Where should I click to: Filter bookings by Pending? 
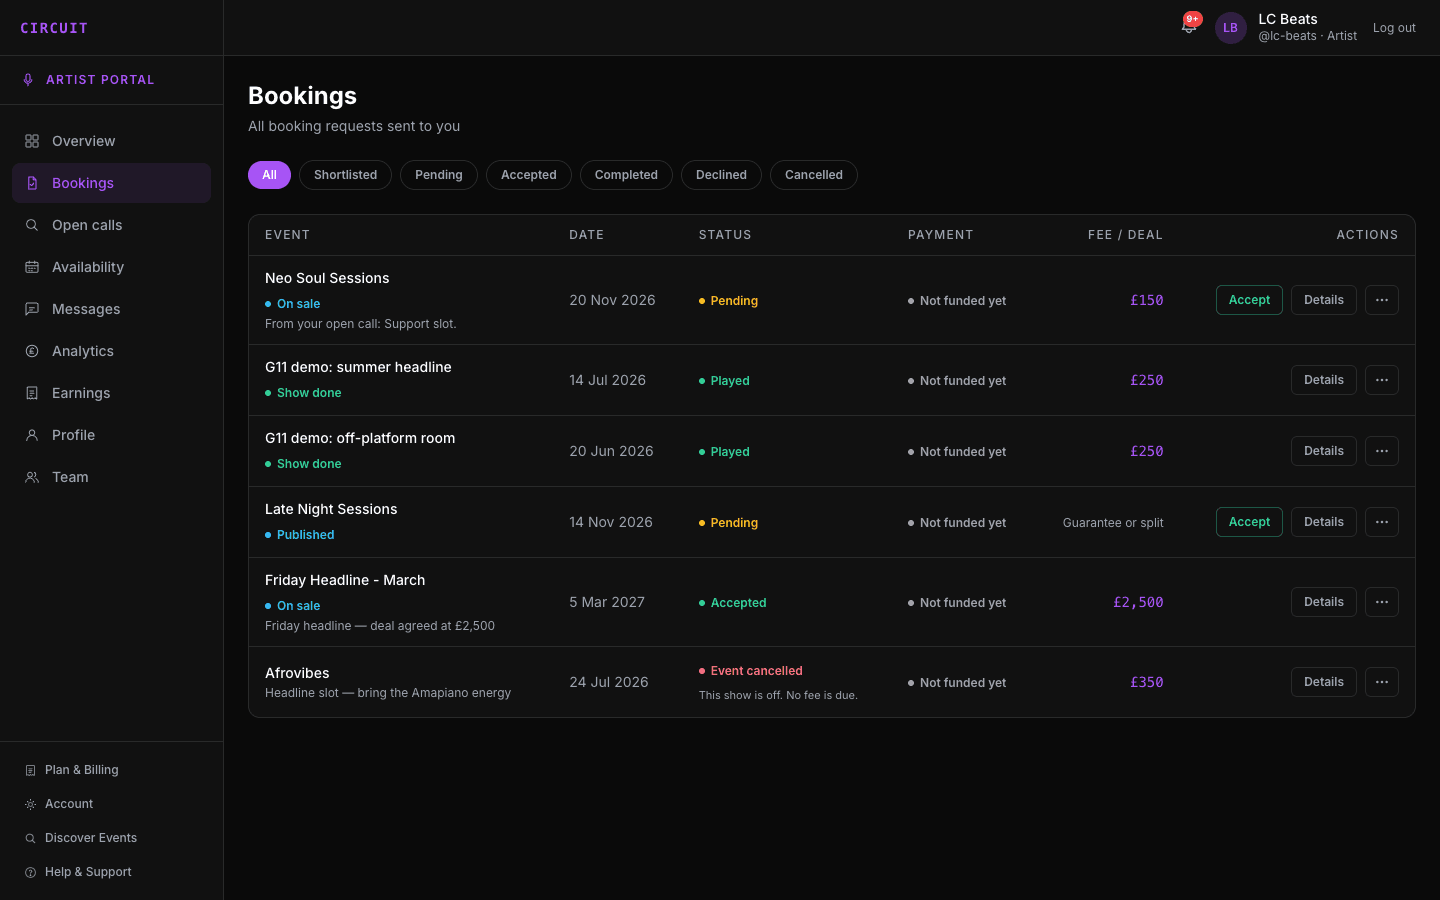[x=439, y=175]
